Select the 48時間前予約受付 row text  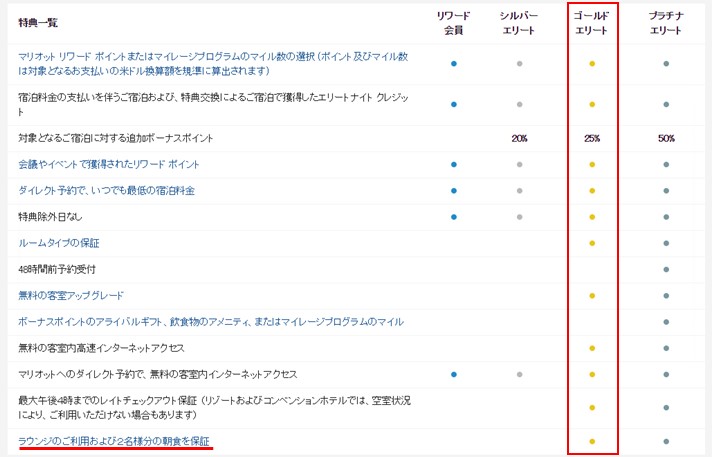tap(57, 269)
